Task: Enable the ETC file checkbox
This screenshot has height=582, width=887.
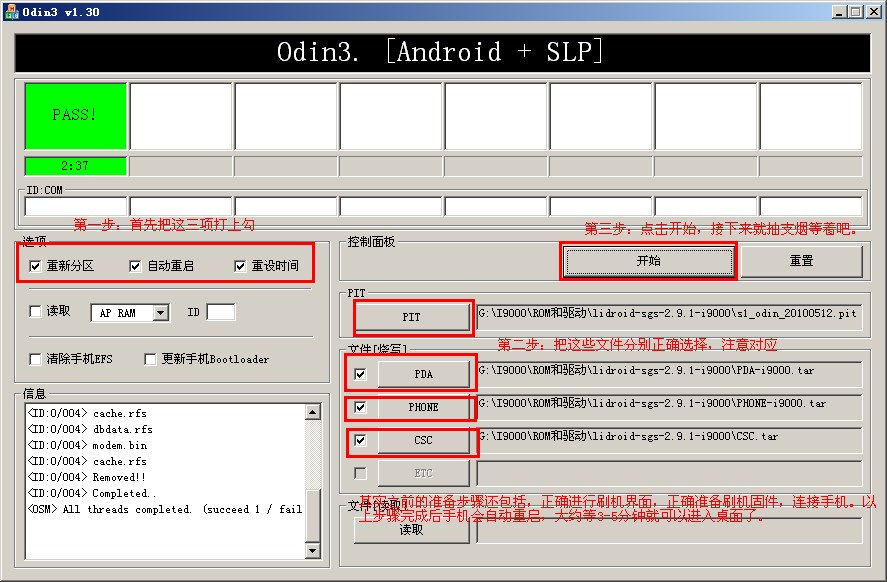Action: click(359, 473)
